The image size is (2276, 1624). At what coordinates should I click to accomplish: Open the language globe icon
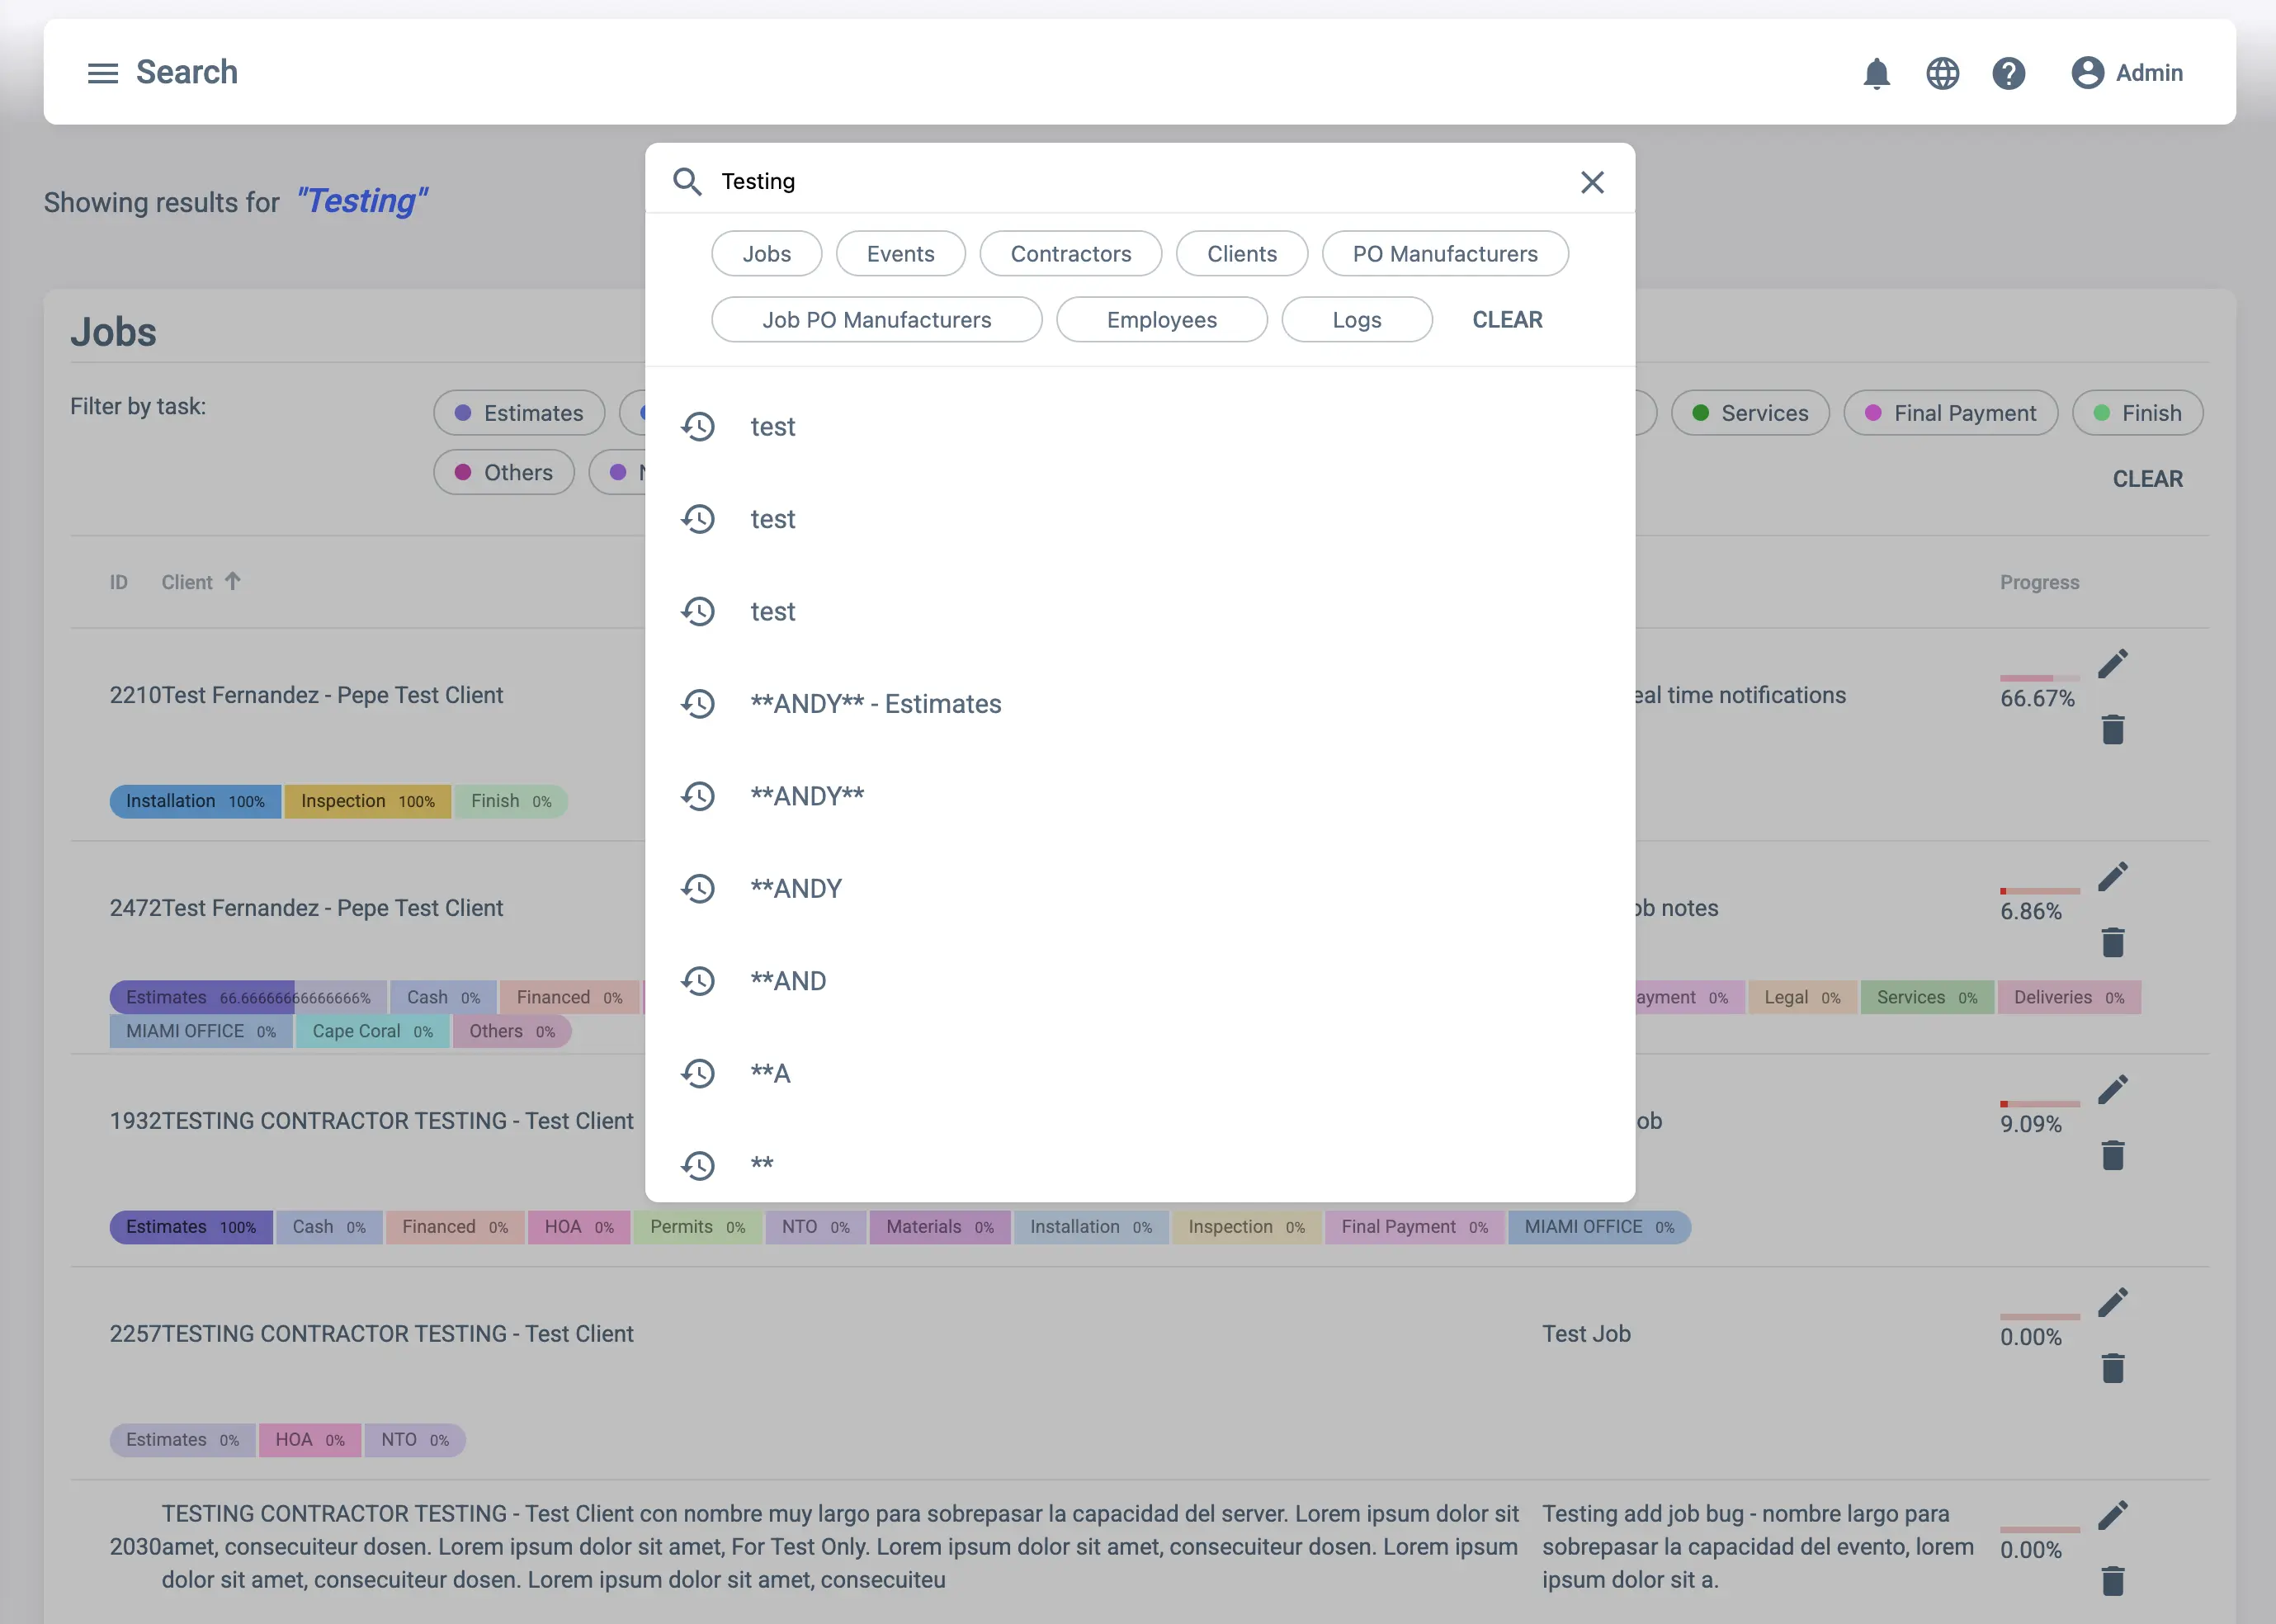(1942, 73)
